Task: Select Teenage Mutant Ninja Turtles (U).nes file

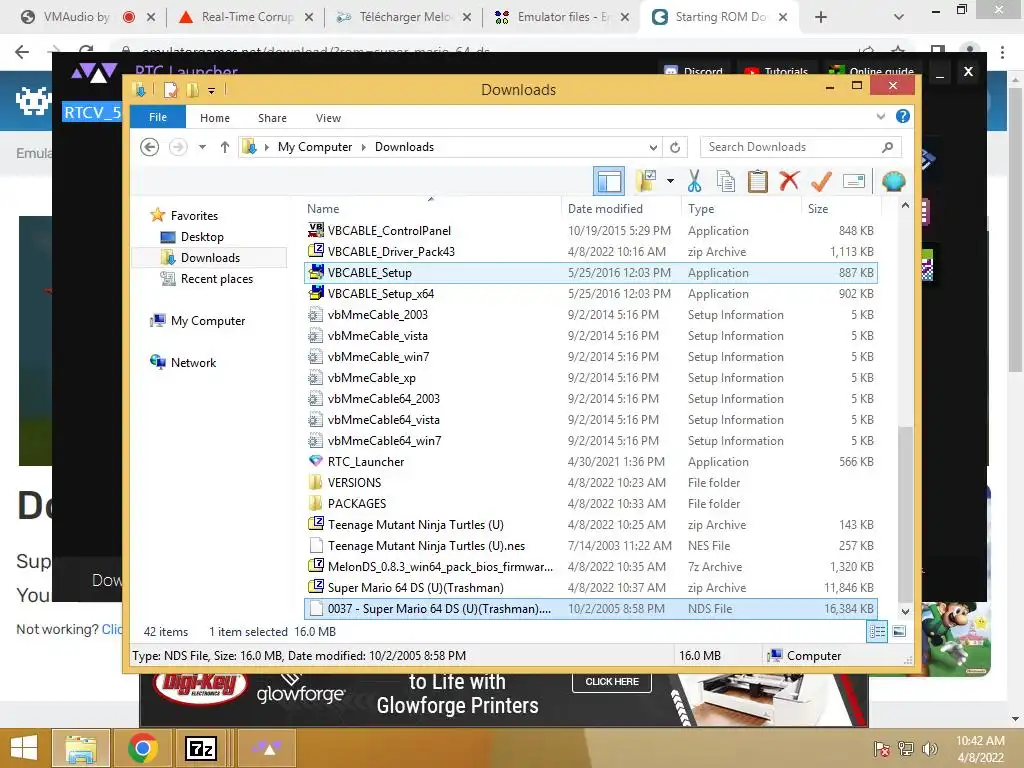Action: [590, 545]
